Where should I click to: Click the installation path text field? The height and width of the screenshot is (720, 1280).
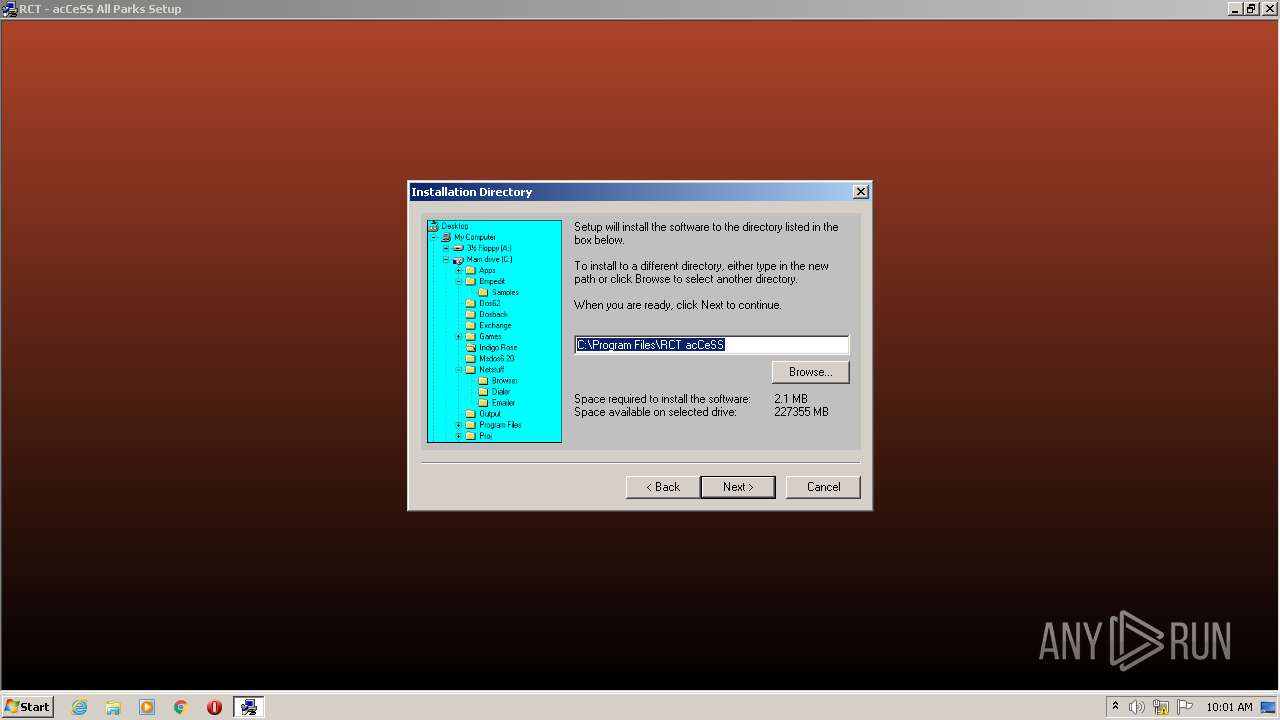coord(711,345)
